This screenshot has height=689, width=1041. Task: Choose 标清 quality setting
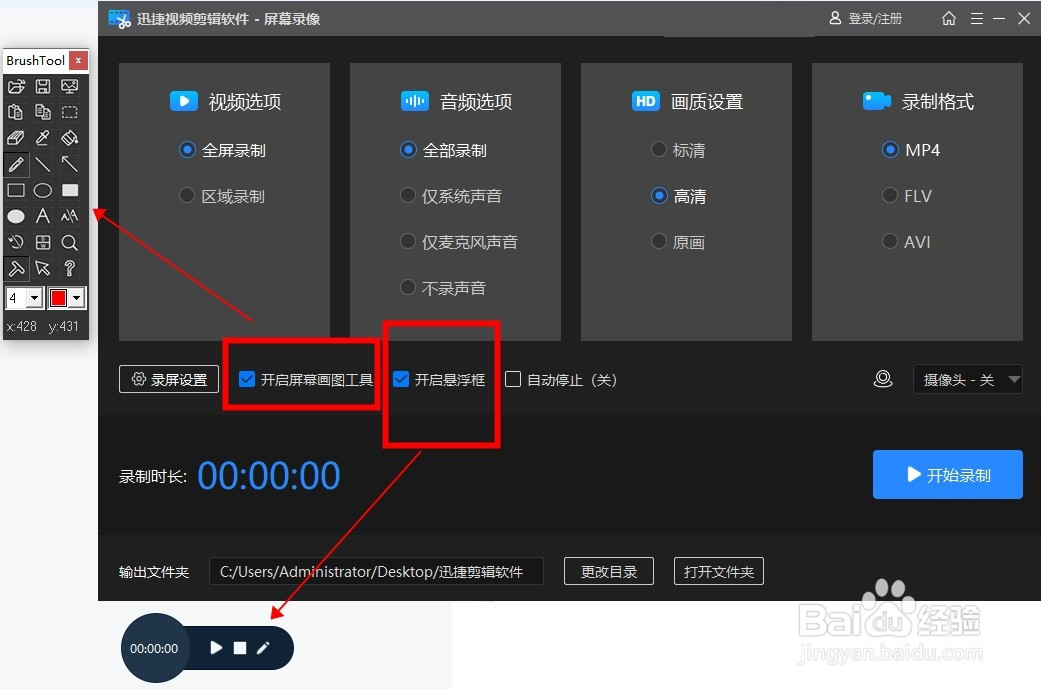tap(678, 150)
